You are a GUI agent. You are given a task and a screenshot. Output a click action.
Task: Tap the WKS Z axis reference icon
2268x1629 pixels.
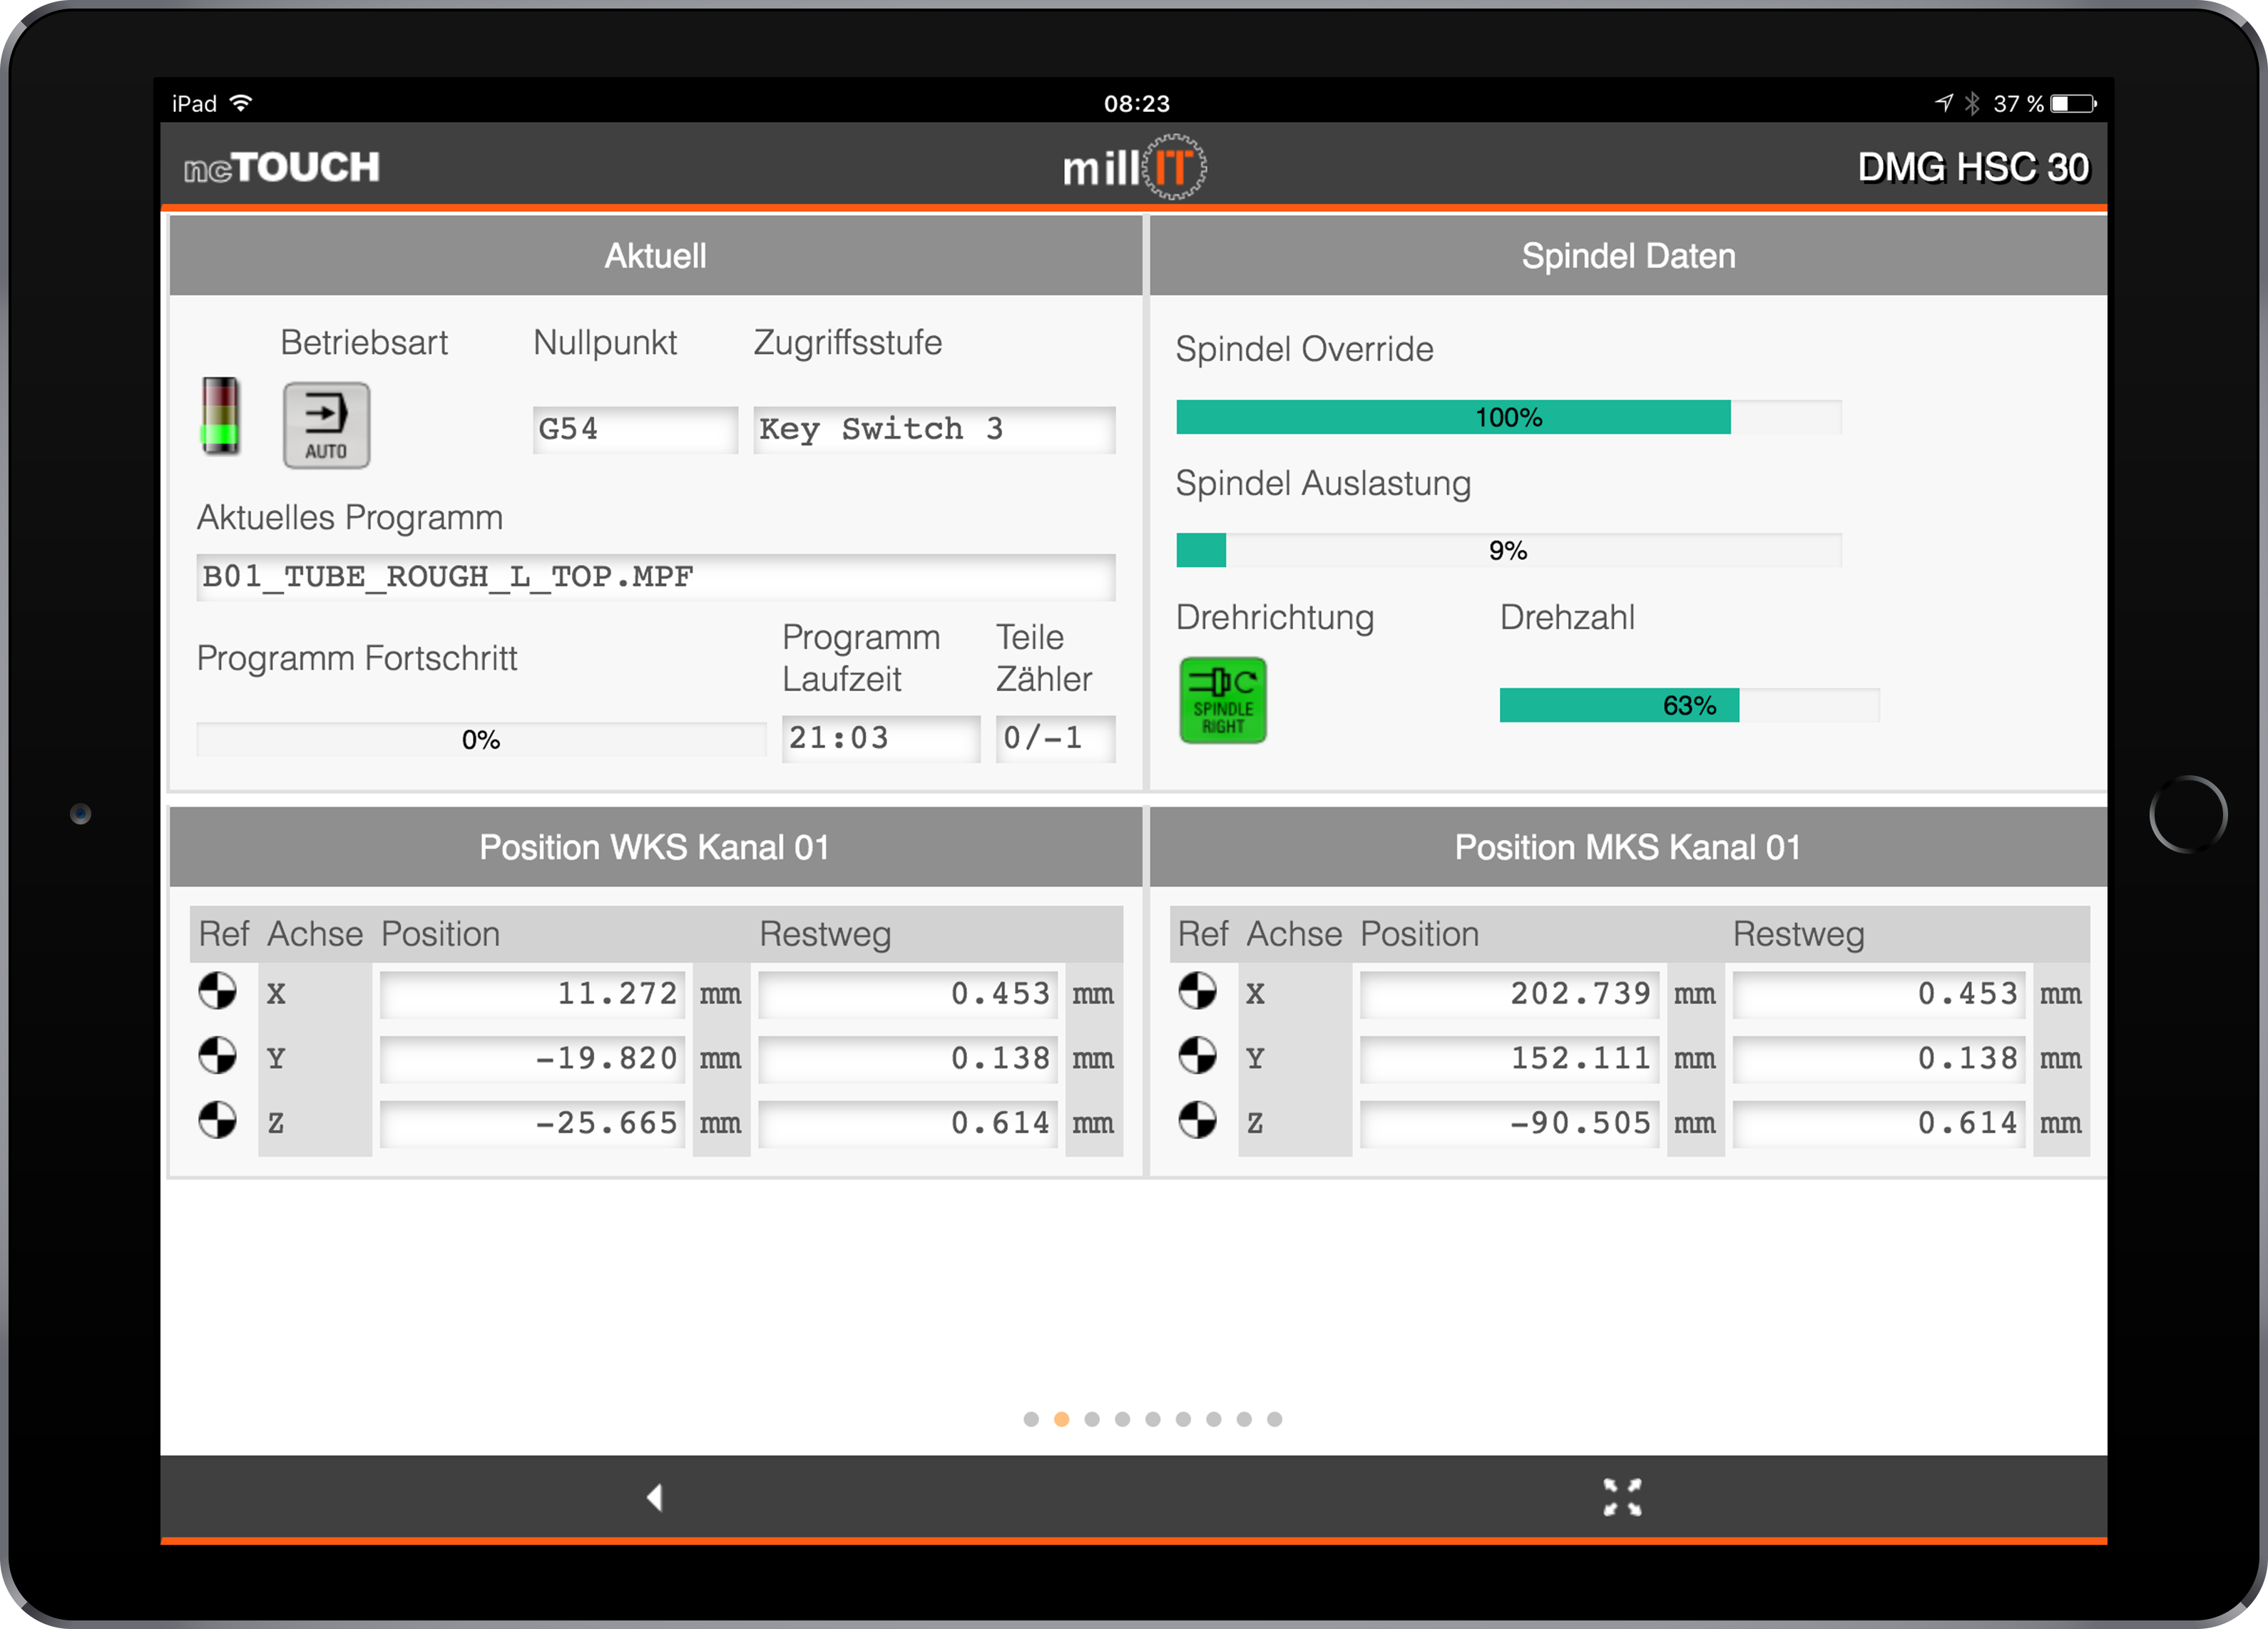coord(217,1120)
